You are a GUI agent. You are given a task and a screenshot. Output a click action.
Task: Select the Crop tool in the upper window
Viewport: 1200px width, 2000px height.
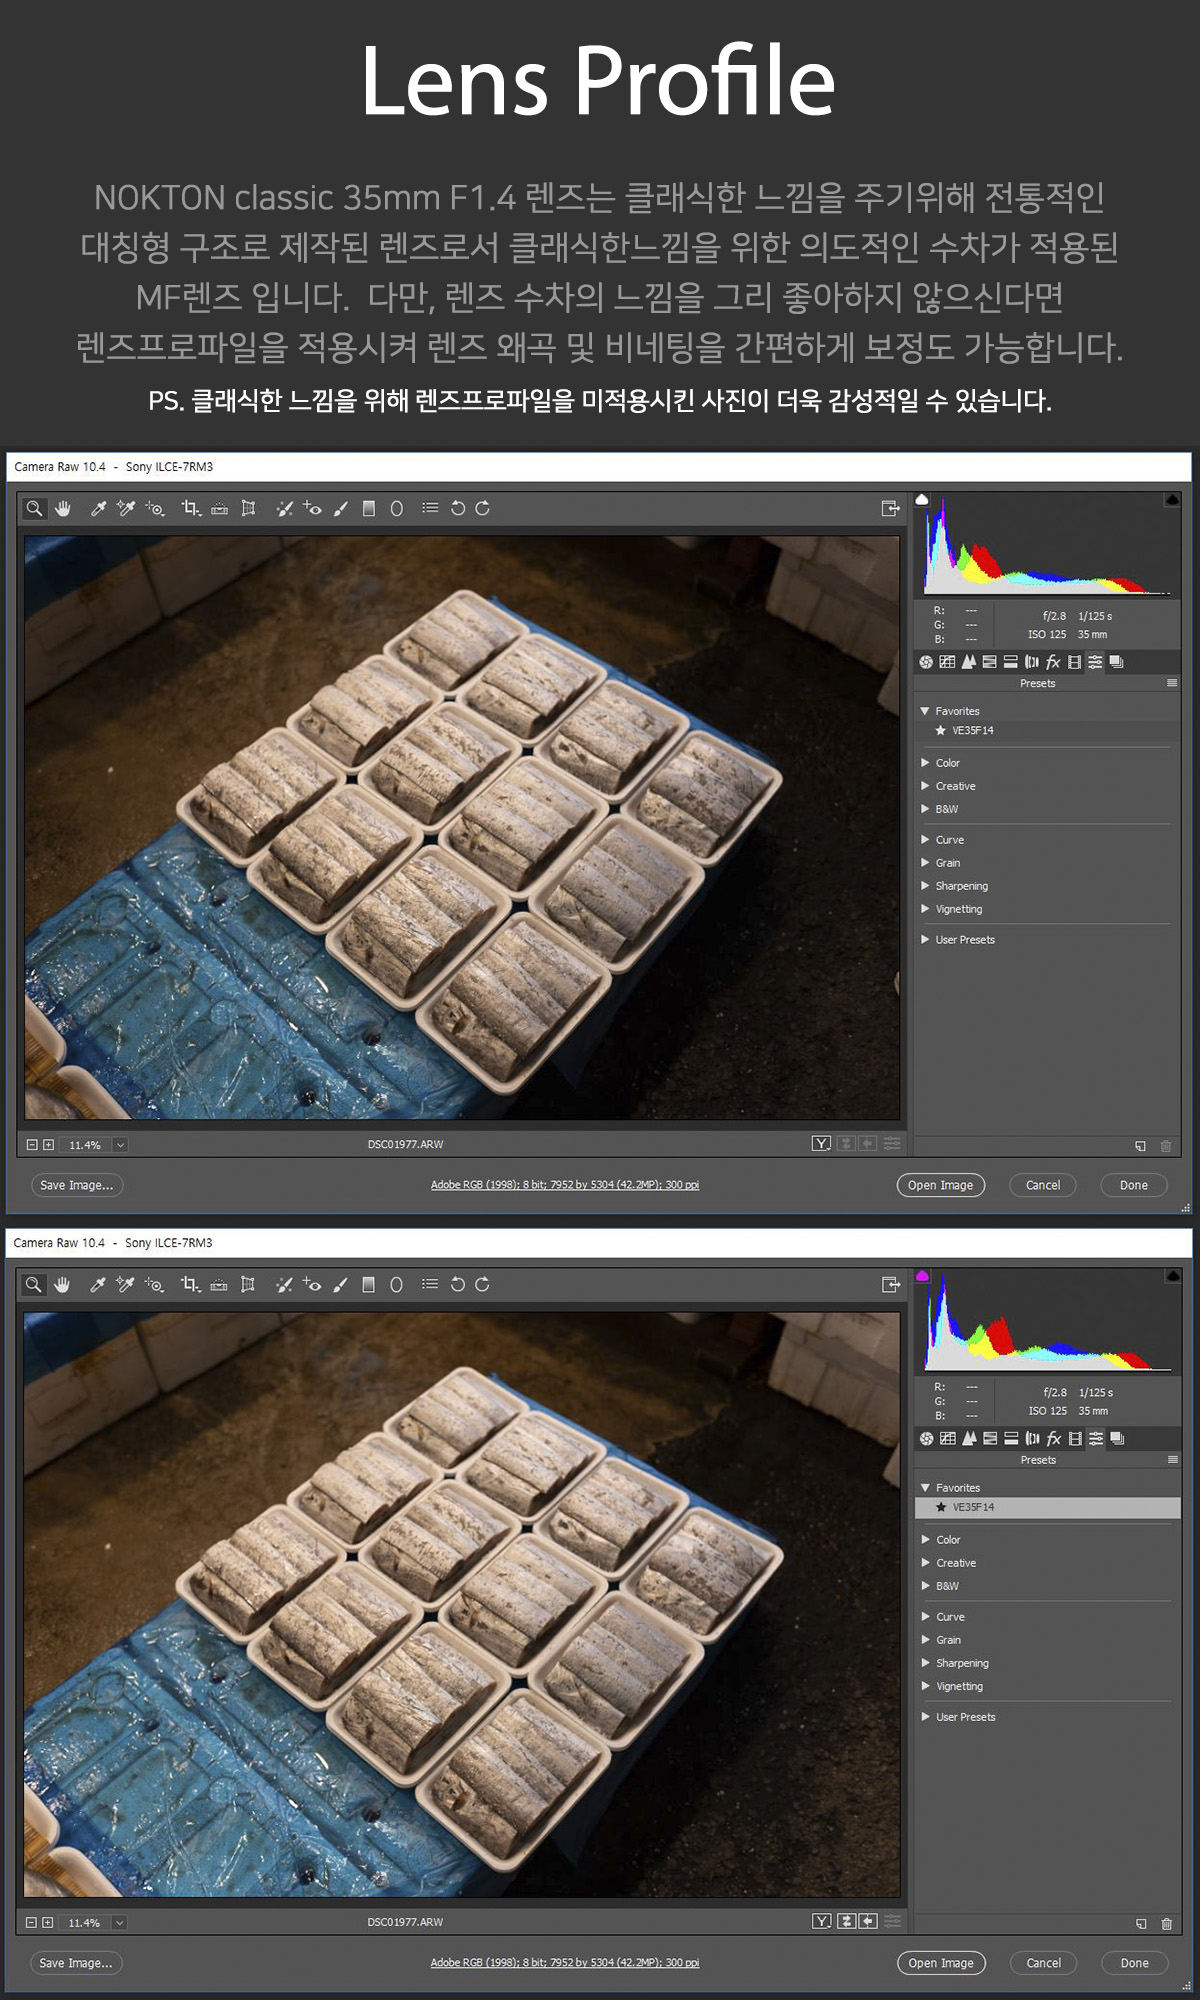point(189,508)
